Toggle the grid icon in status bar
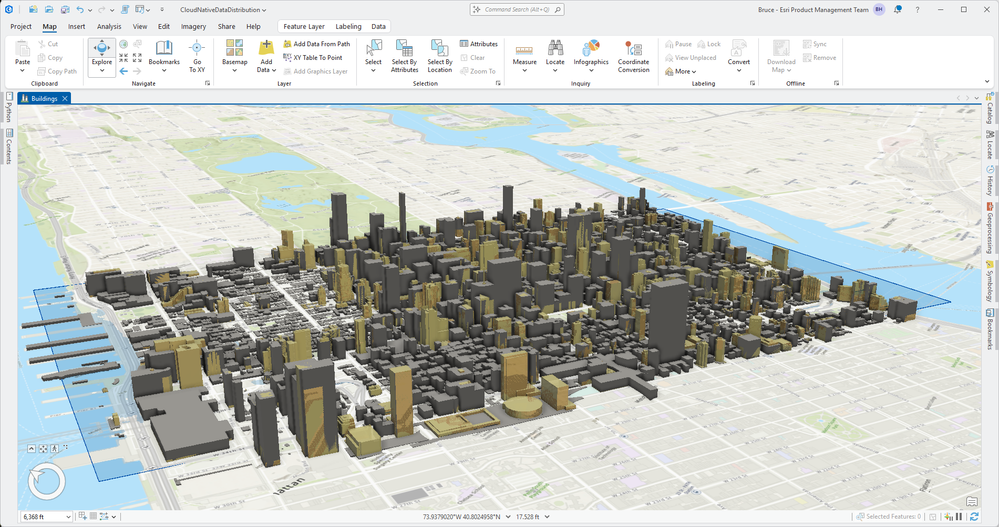Screen dimensions: 999x527 [93, 516]
